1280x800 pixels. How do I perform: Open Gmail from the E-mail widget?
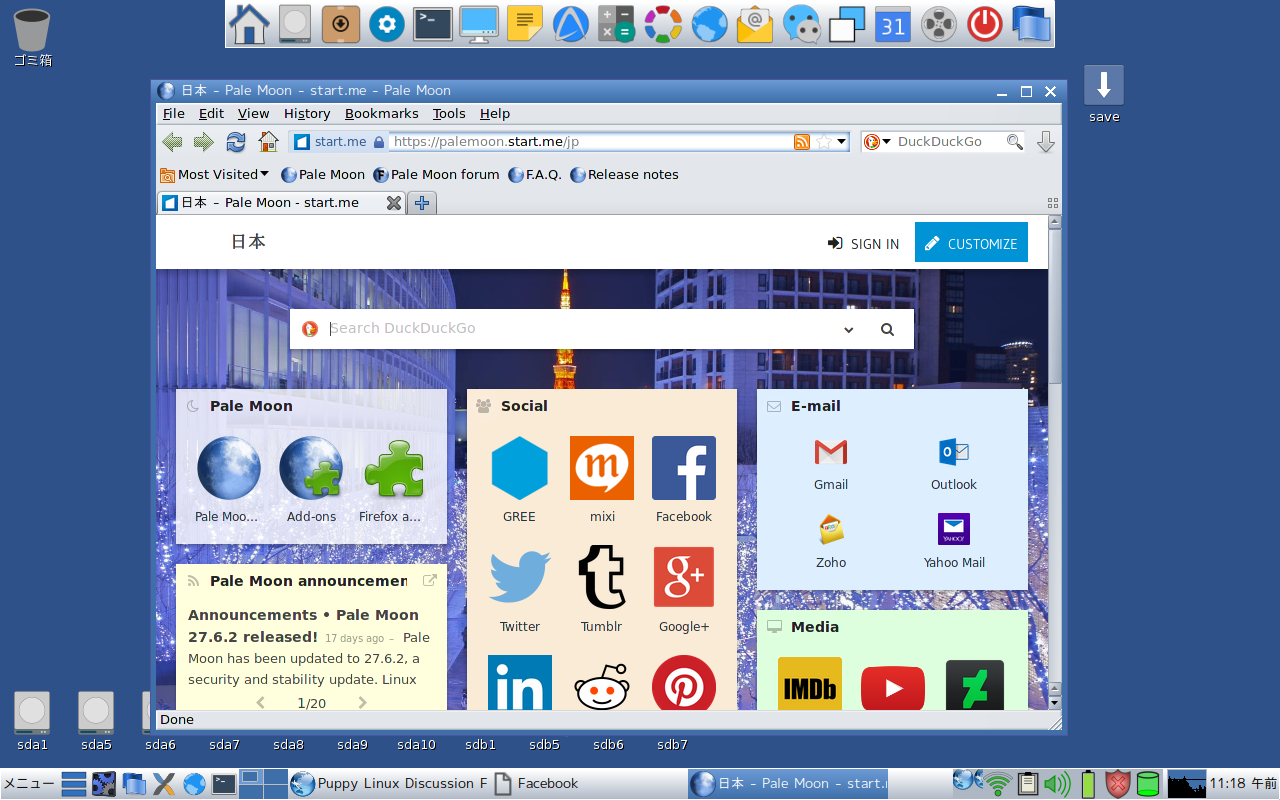click(x=830, y=452)
